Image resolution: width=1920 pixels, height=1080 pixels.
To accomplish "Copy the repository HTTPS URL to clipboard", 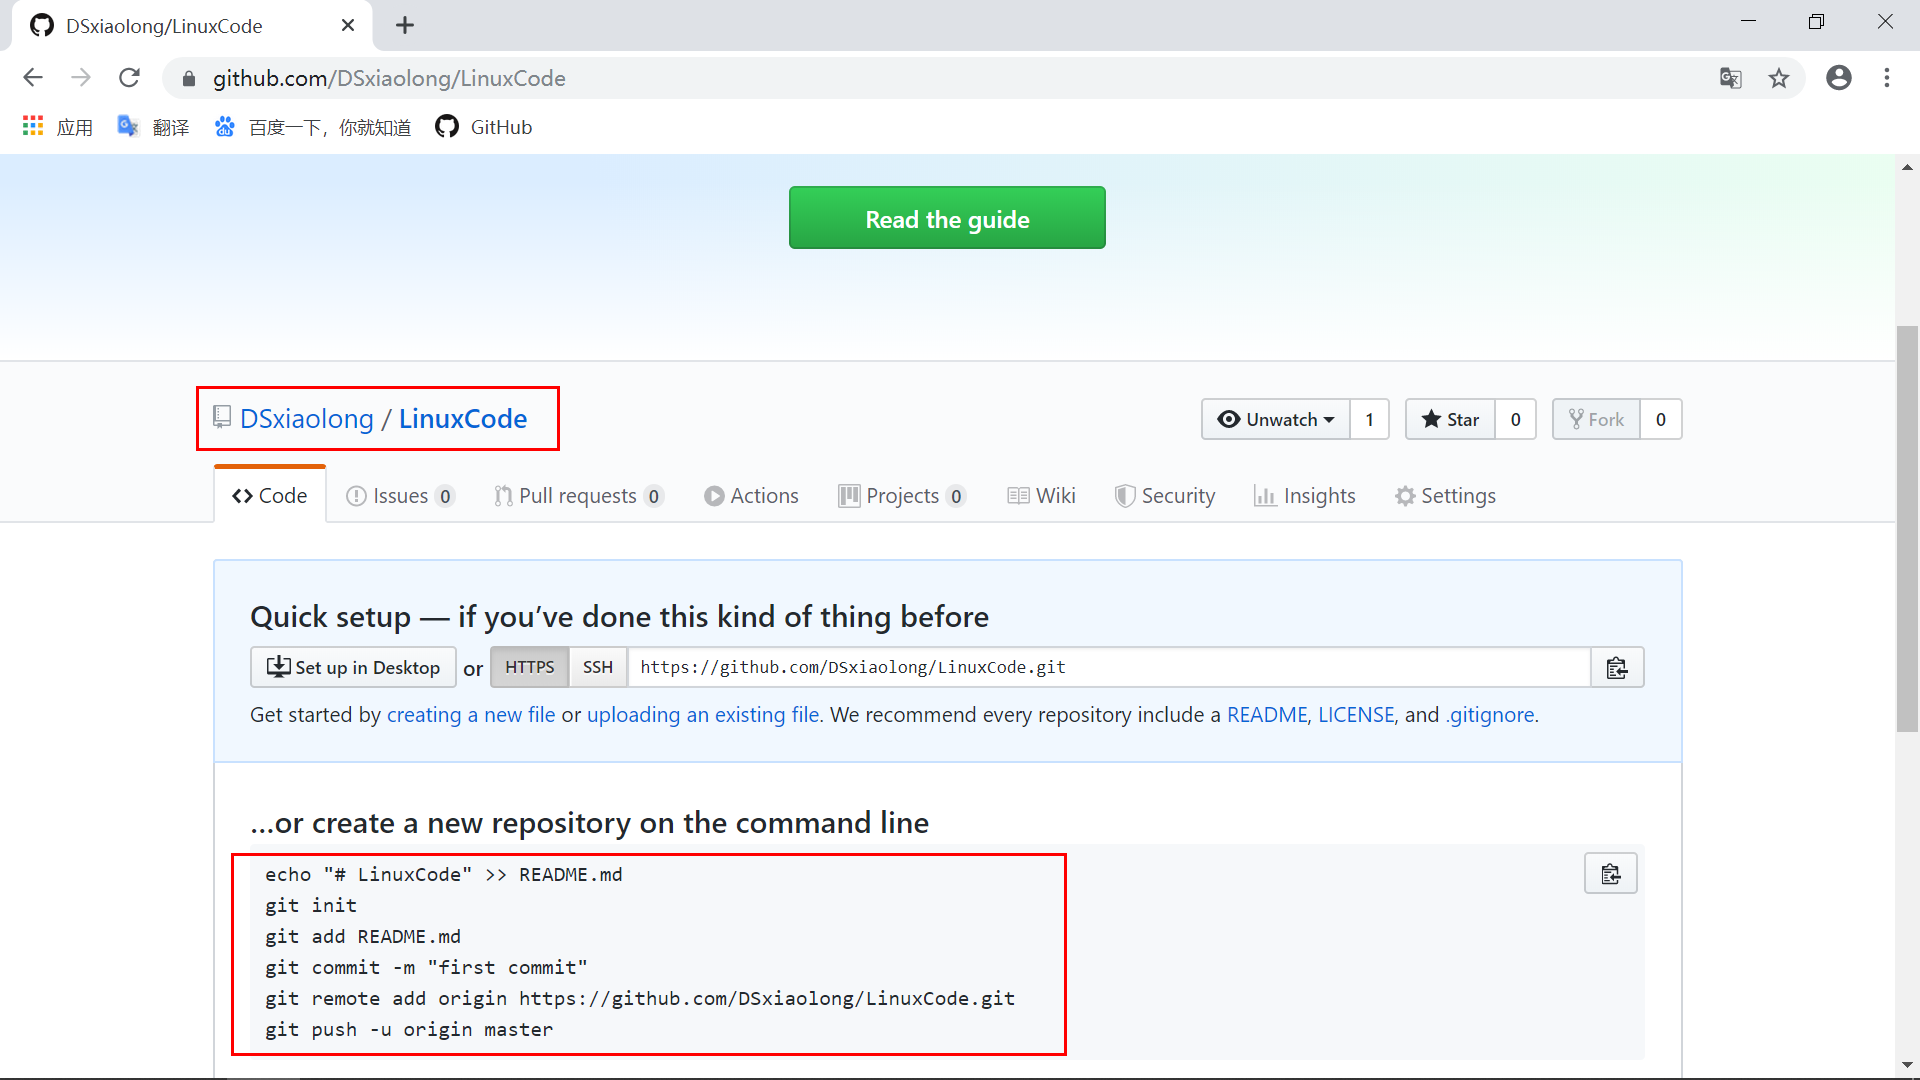I will [x=1616, y=668].
